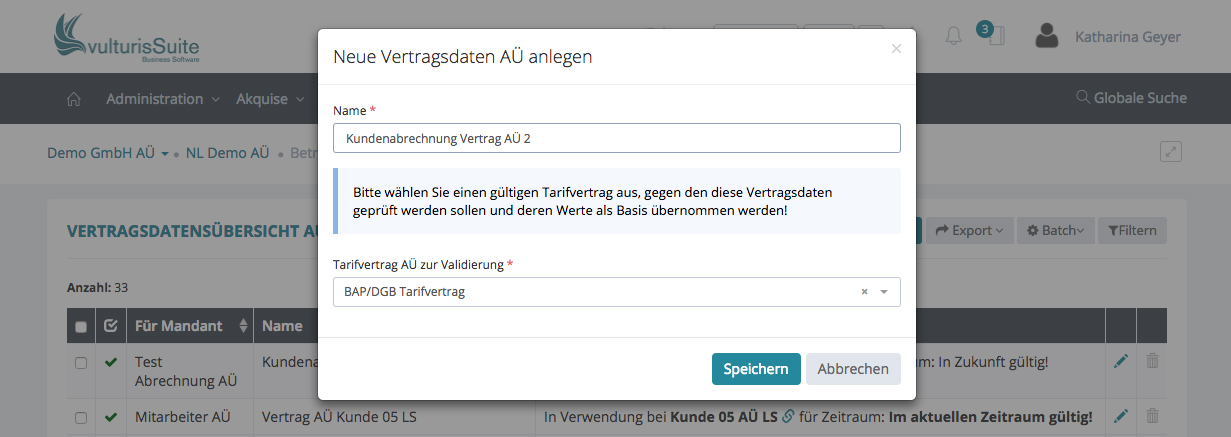Click into the Name input field
This screenshot has width=1231, height=437.
tap(616, 138)
